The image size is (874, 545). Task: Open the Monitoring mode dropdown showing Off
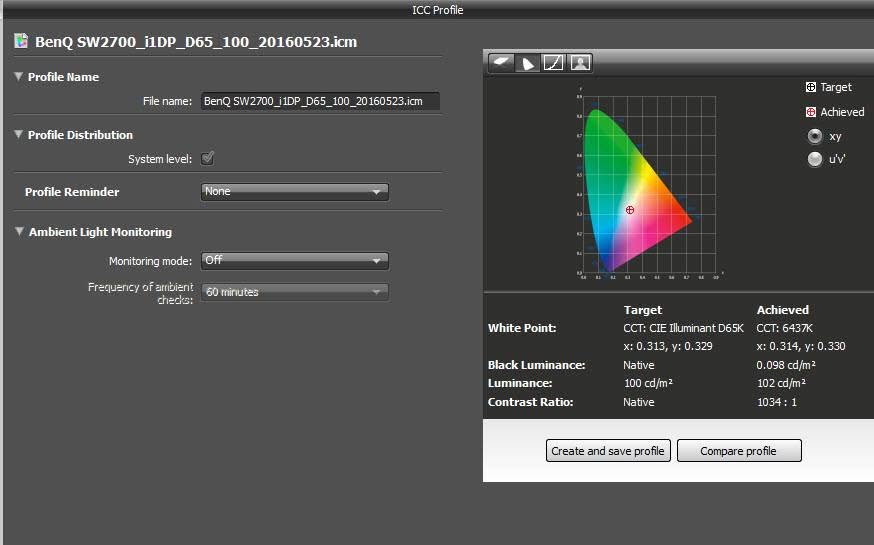[294, 260]
